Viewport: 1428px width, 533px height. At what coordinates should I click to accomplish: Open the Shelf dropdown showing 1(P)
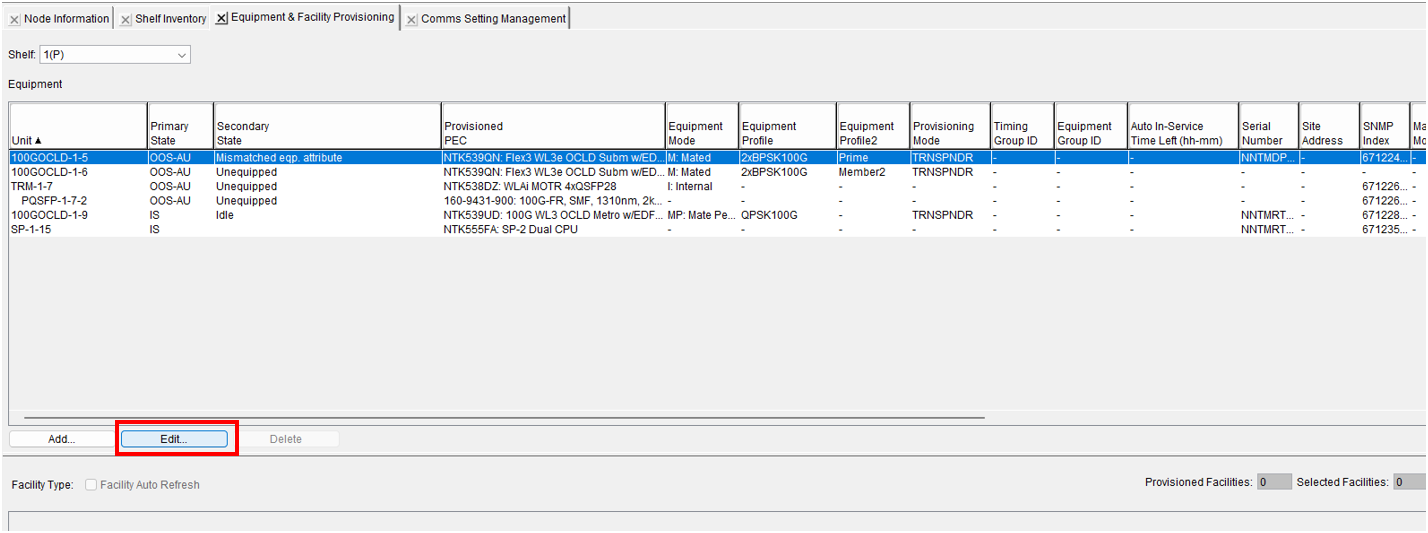click(x=115, y=55)
